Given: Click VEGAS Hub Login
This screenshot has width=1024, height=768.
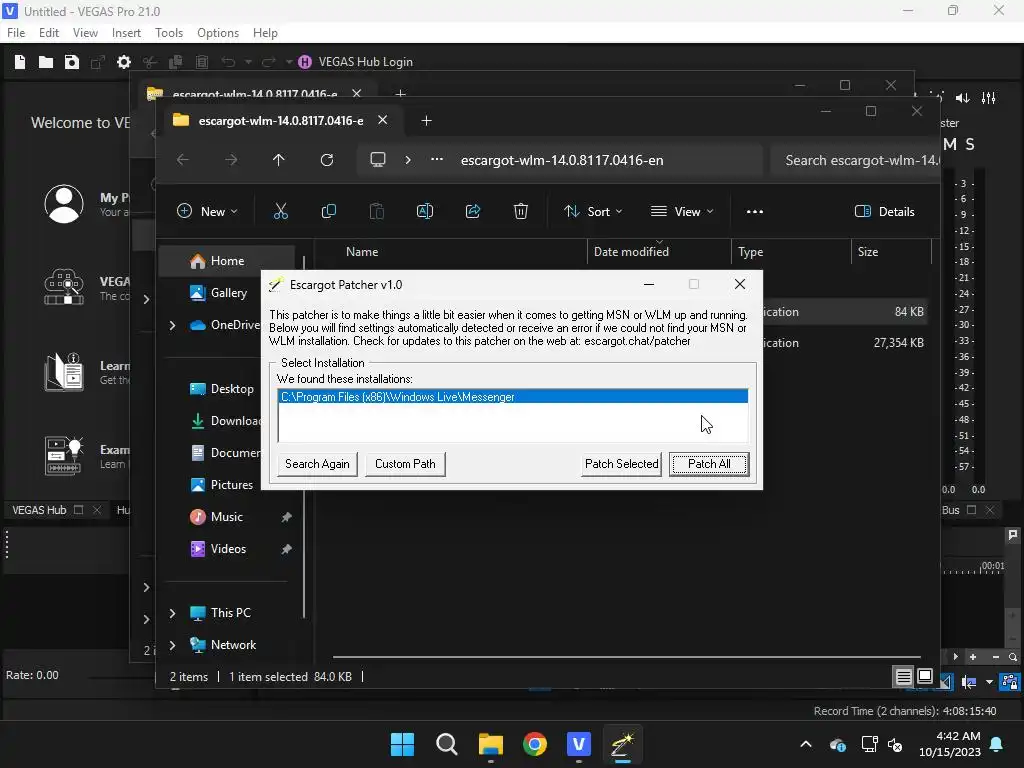Looking at the screenshot, I should 355,62.
